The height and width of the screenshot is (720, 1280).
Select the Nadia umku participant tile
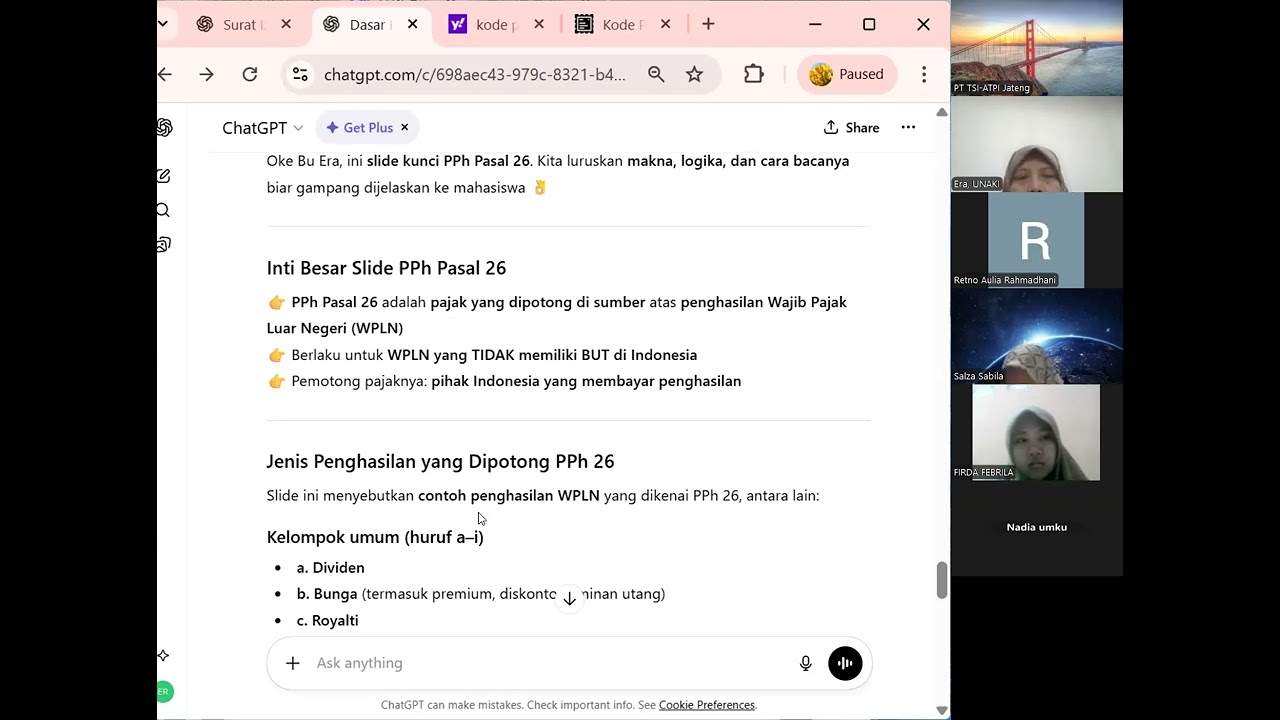coord(1036,527)
